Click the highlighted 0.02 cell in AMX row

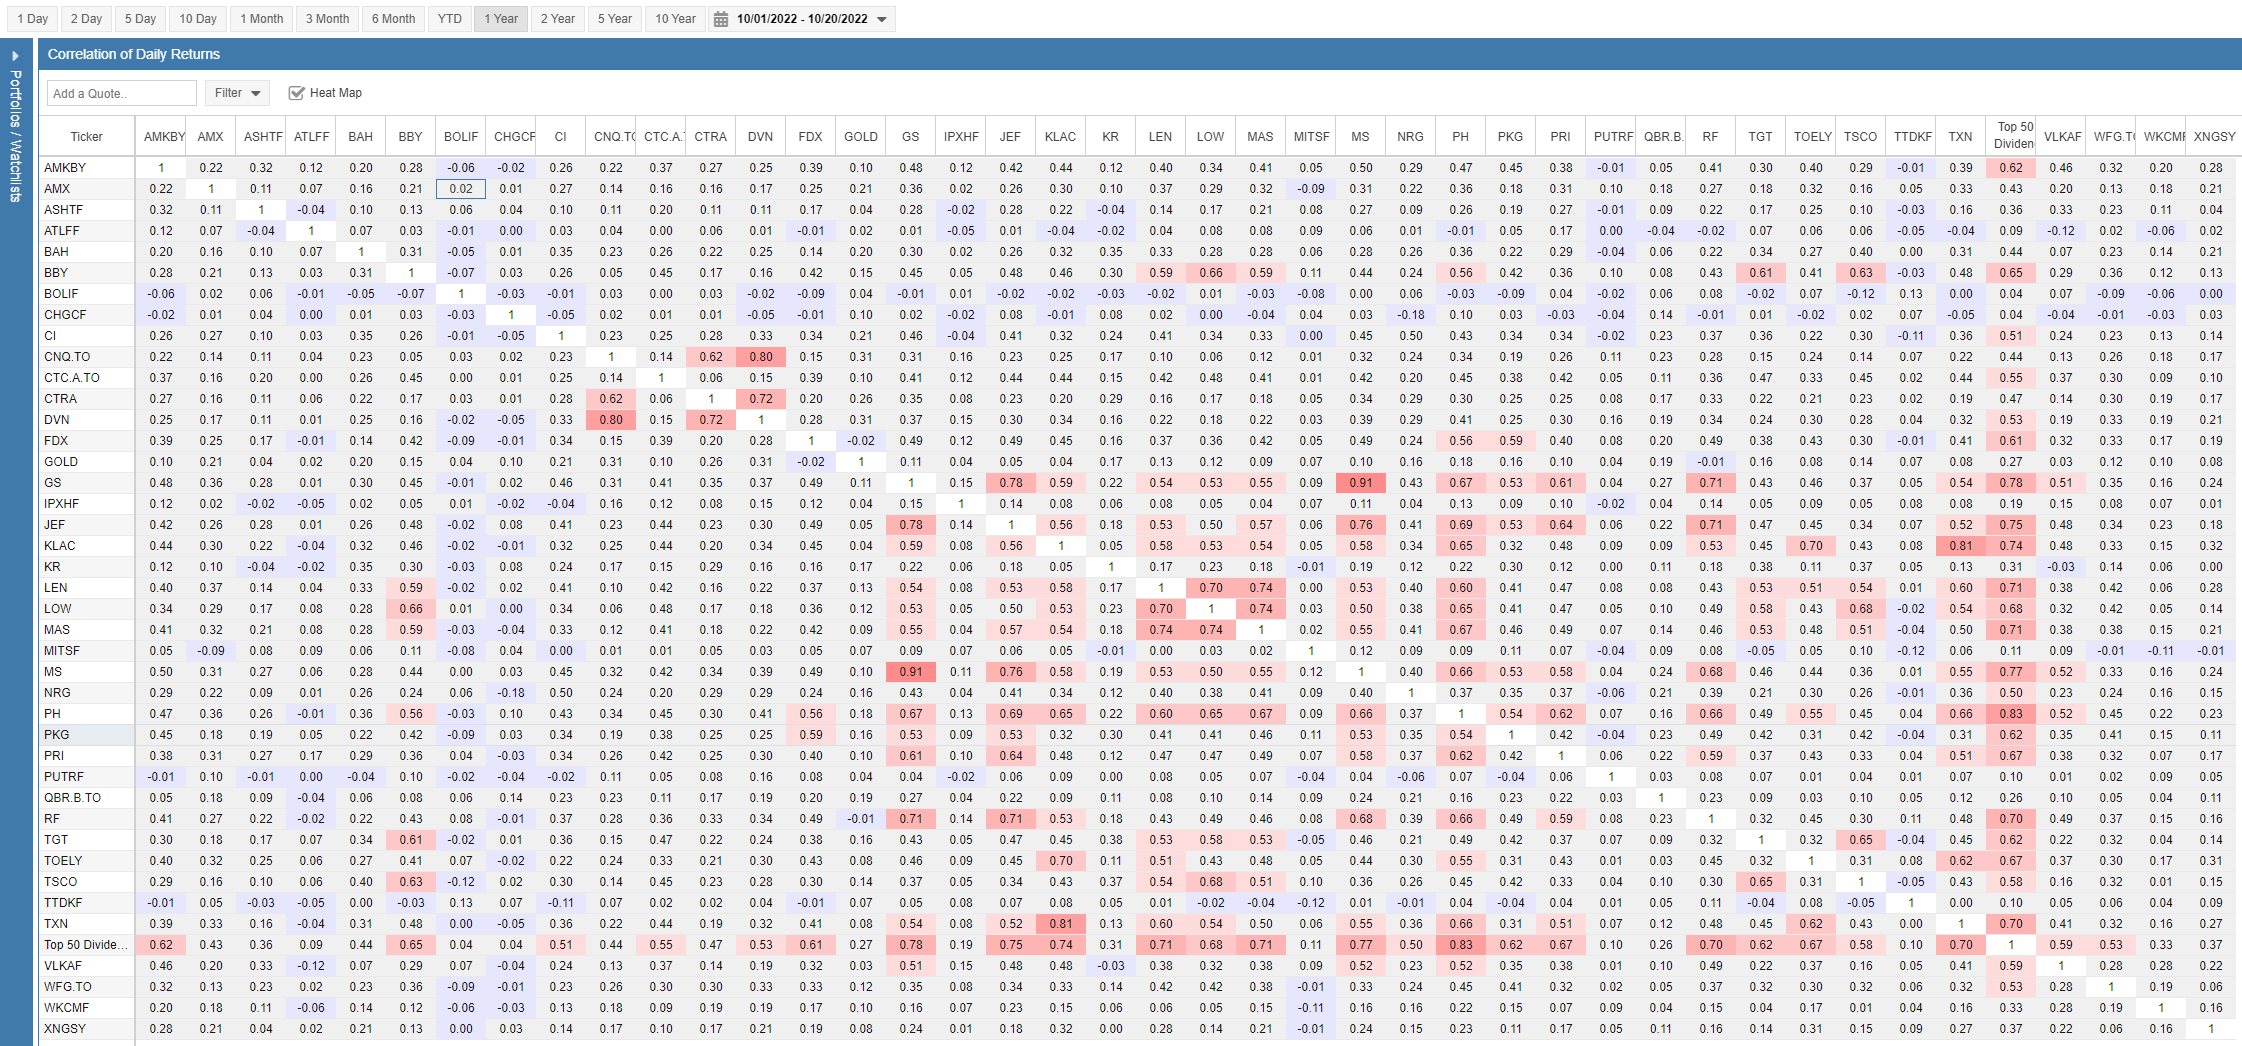pyautogui.click(x=461, y=189)
